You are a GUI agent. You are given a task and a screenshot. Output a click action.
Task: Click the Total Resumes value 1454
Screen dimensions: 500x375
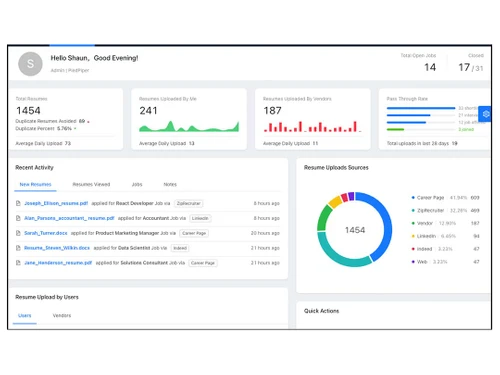pos(28,110)
